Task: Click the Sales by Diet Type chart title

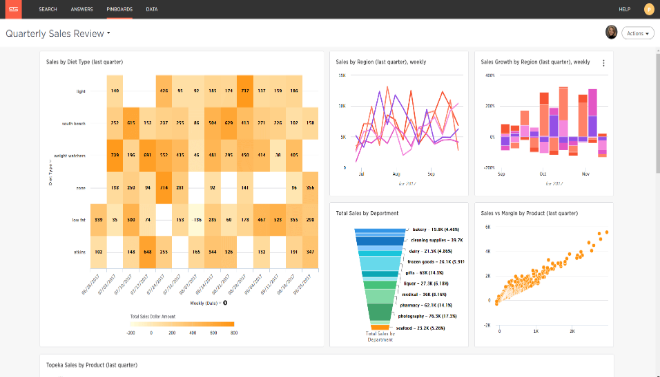Action: pyautogui.click(x=85, y=62)
